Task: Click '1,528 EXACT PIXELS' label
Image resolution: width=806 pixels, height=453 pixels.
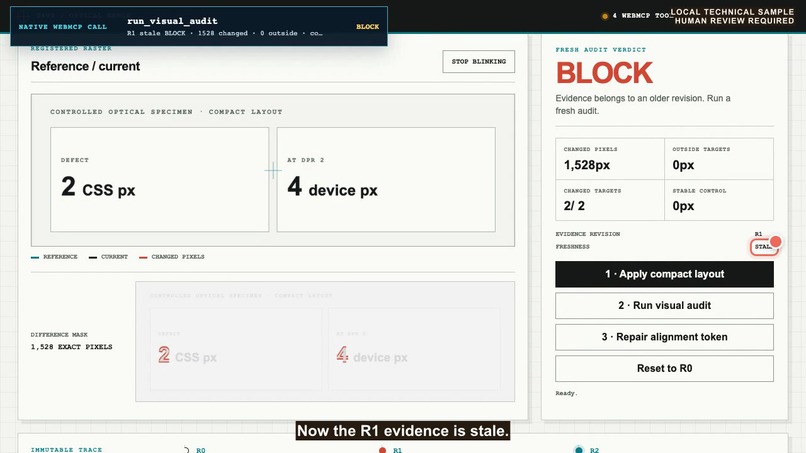Action: (71, 347)
